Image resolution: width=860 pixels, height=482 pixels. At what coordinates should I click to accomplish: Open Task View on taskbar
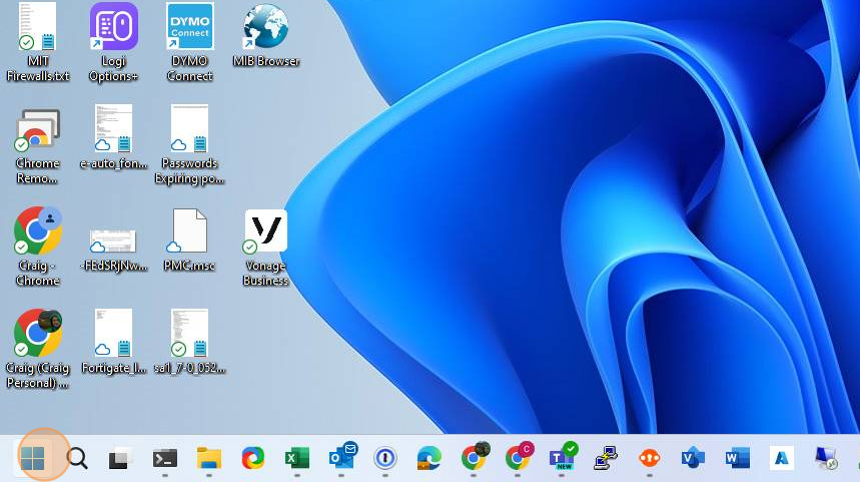(x=121, y=458)
